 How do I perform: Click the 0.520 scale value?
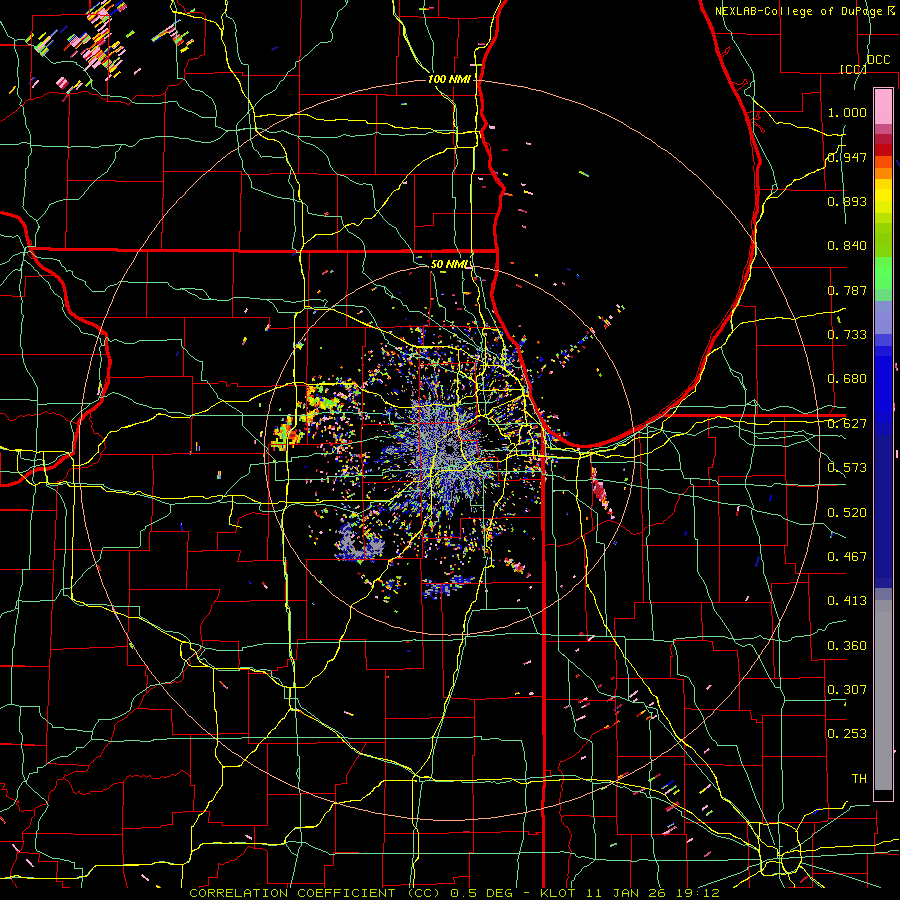pos(847,512)
